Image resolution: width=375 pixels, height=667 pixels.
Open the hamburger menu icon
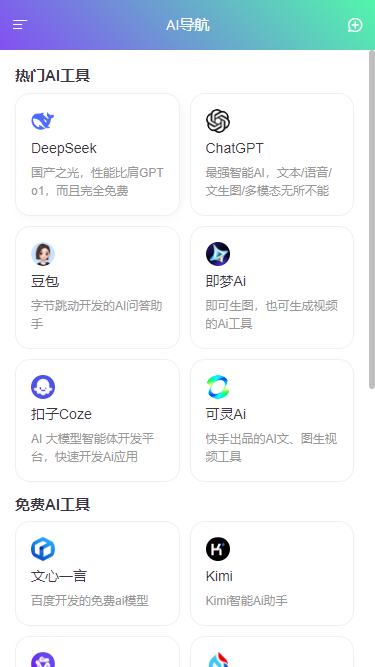click(20, 25)
